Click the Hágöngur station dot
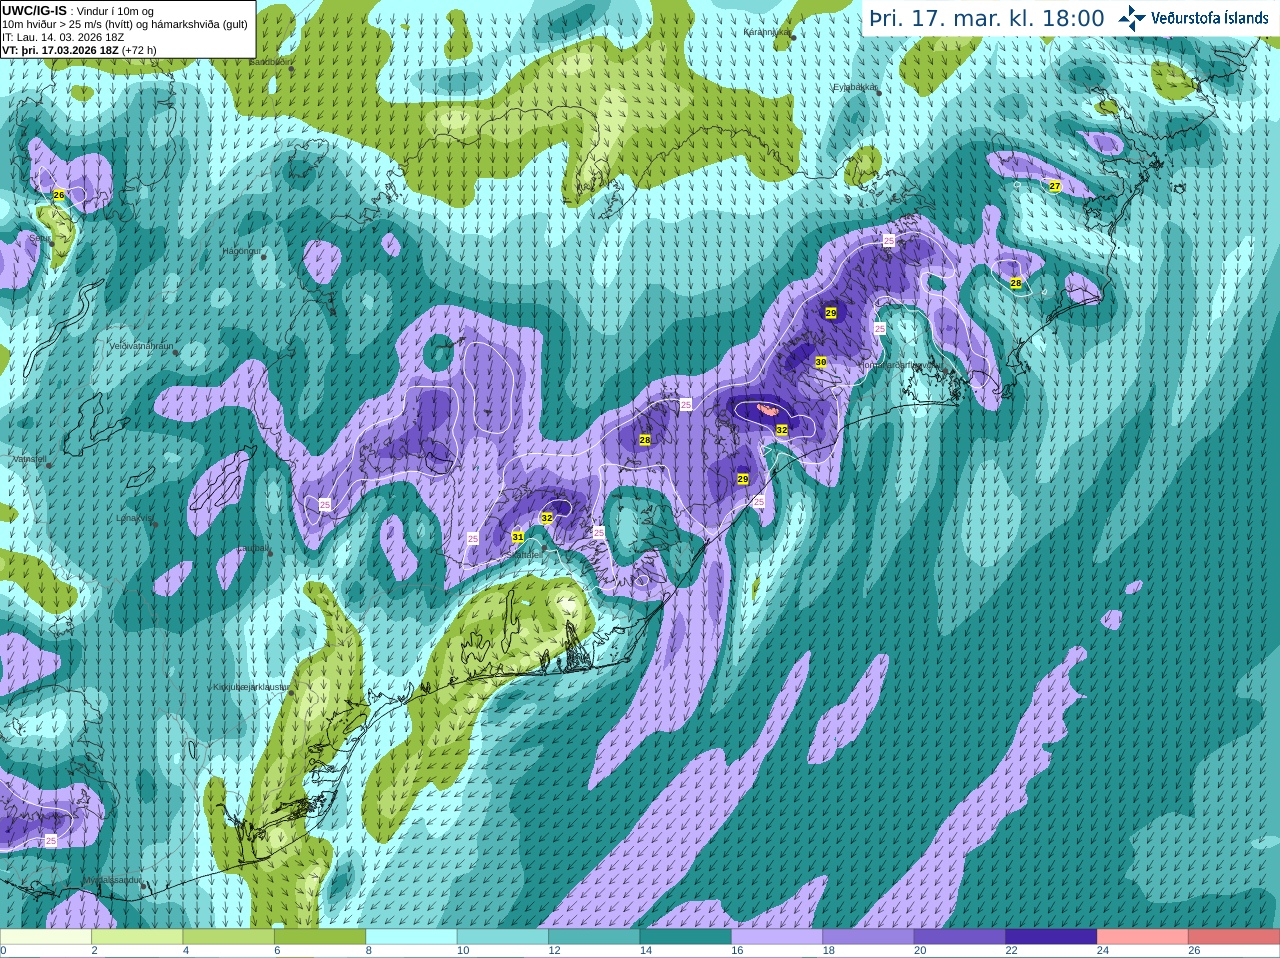The width and height of the screenshot is (1280, 958). (x=264, y=257)
